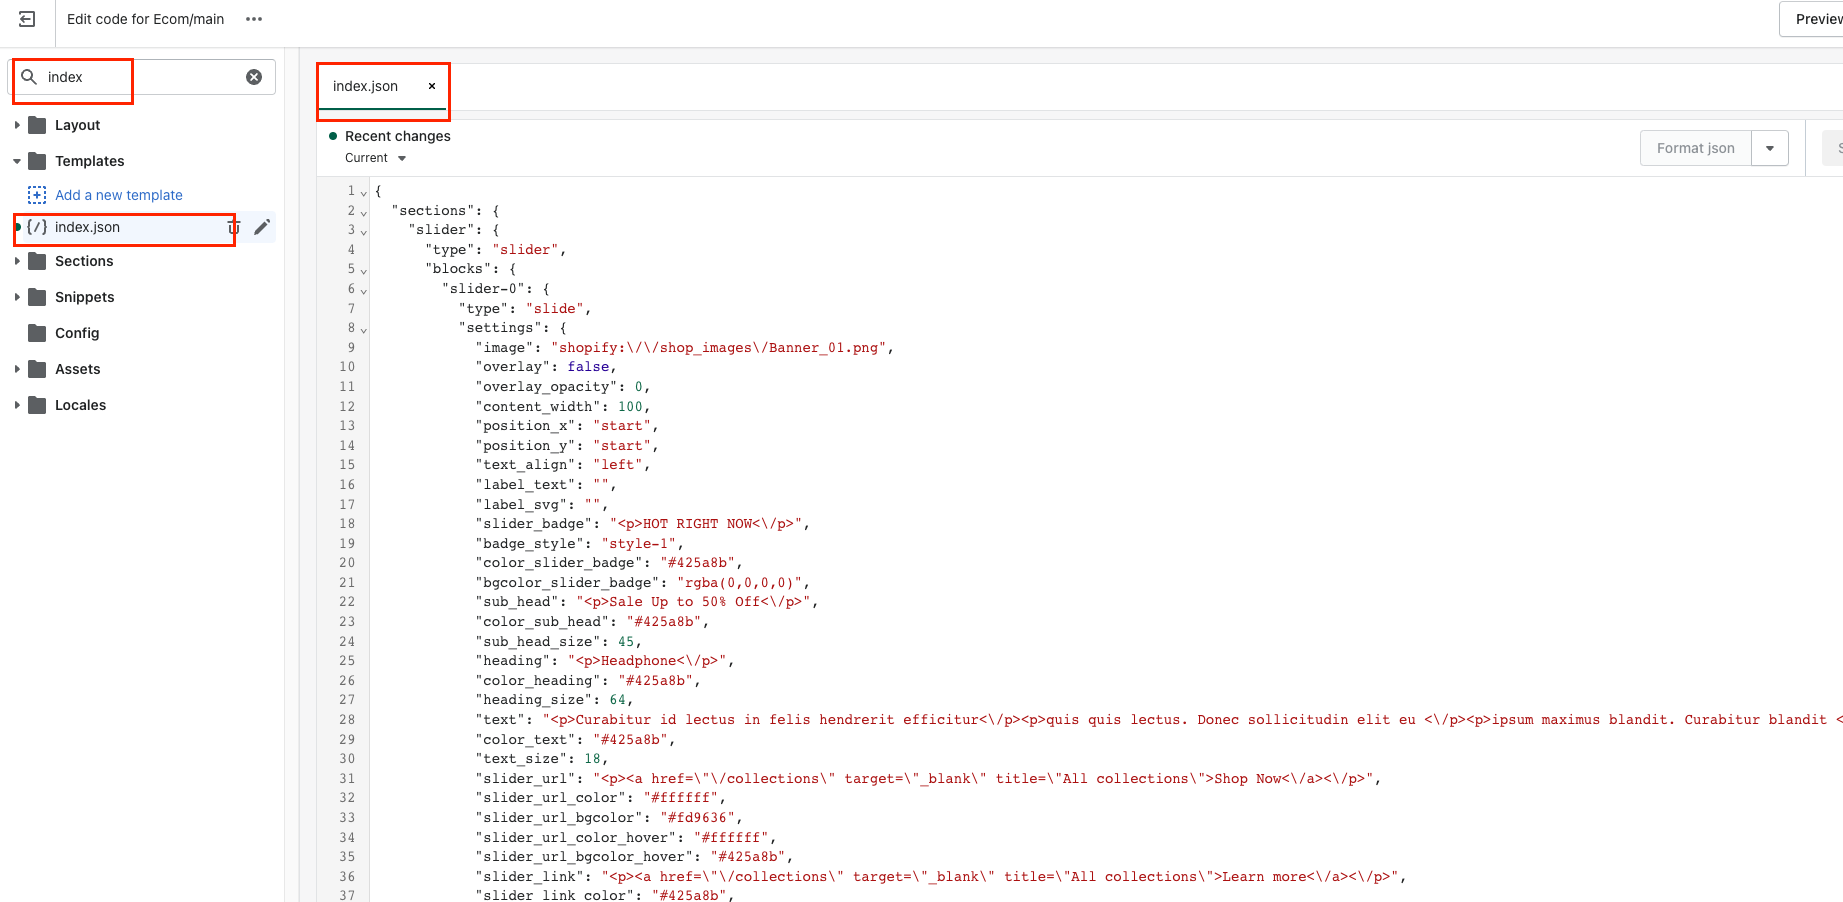The height and width of the screenshot is (902, 1843).
Task: Click the exit editor icon at top left
Action: coord(27,19)
